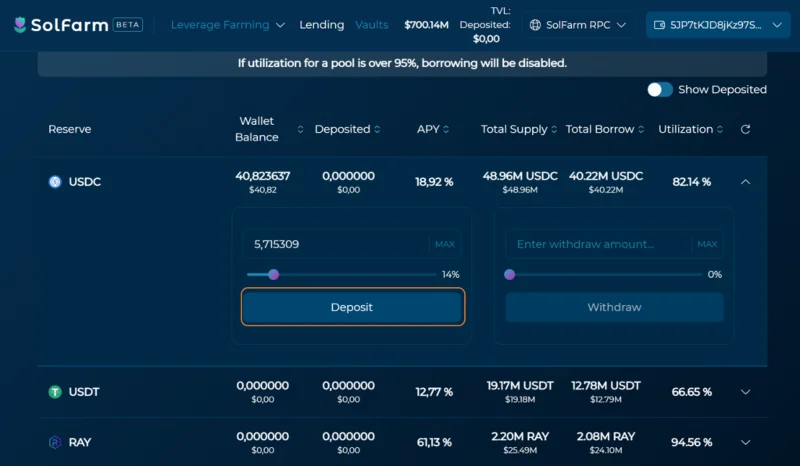Click the Total Supply column header
The width and height of the screenshot is (800, 466).
point(514,129)
